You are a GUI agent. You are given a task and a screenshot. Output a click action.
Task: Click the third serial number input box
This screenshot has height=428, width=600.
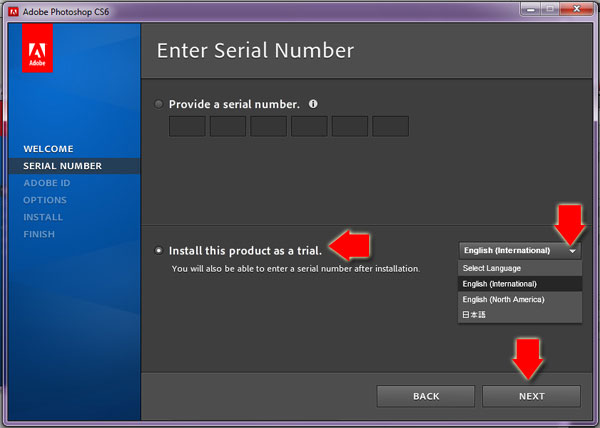pyautogui.click(x=268, y=126)
